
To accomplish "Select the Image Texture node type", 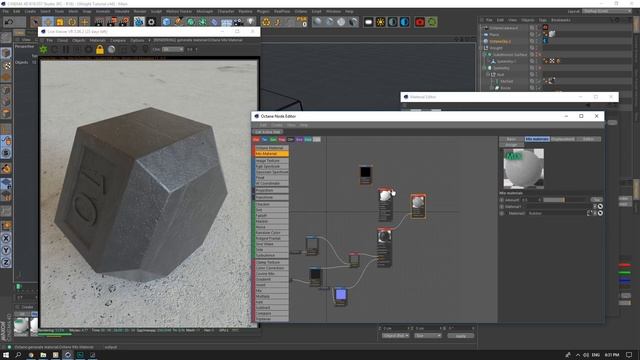I will tap(272, 161).
